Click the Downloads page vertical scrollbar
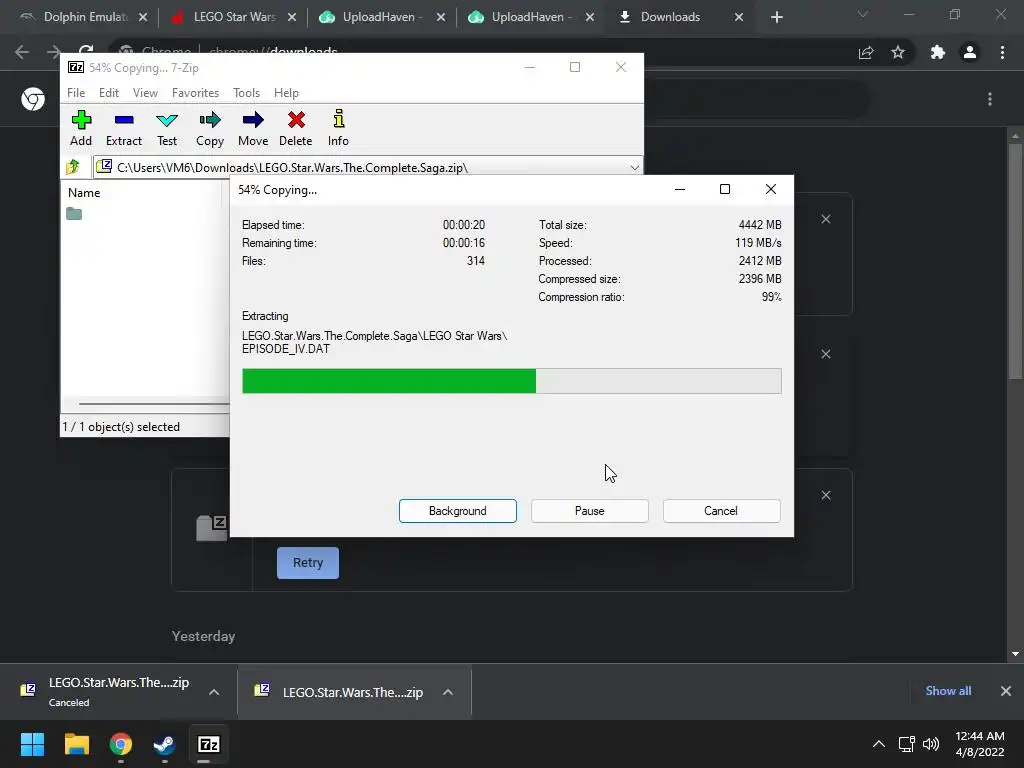Viewport: 1024px width, 768px height. 1014,261
